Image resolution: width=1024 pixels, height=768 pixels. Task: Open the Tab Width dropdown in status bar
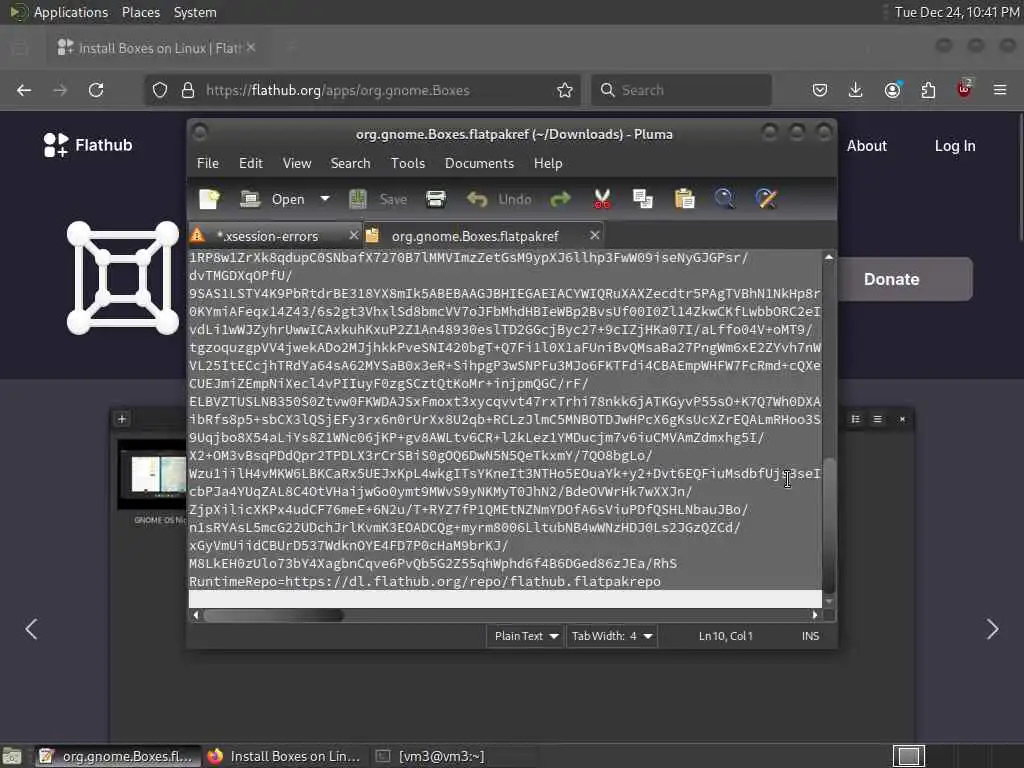[x=612, y=636]
